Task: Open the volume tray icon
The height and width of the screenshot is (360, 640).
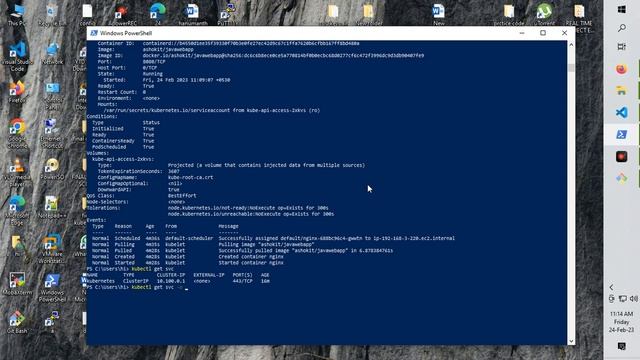Action: tap(633, 299)
